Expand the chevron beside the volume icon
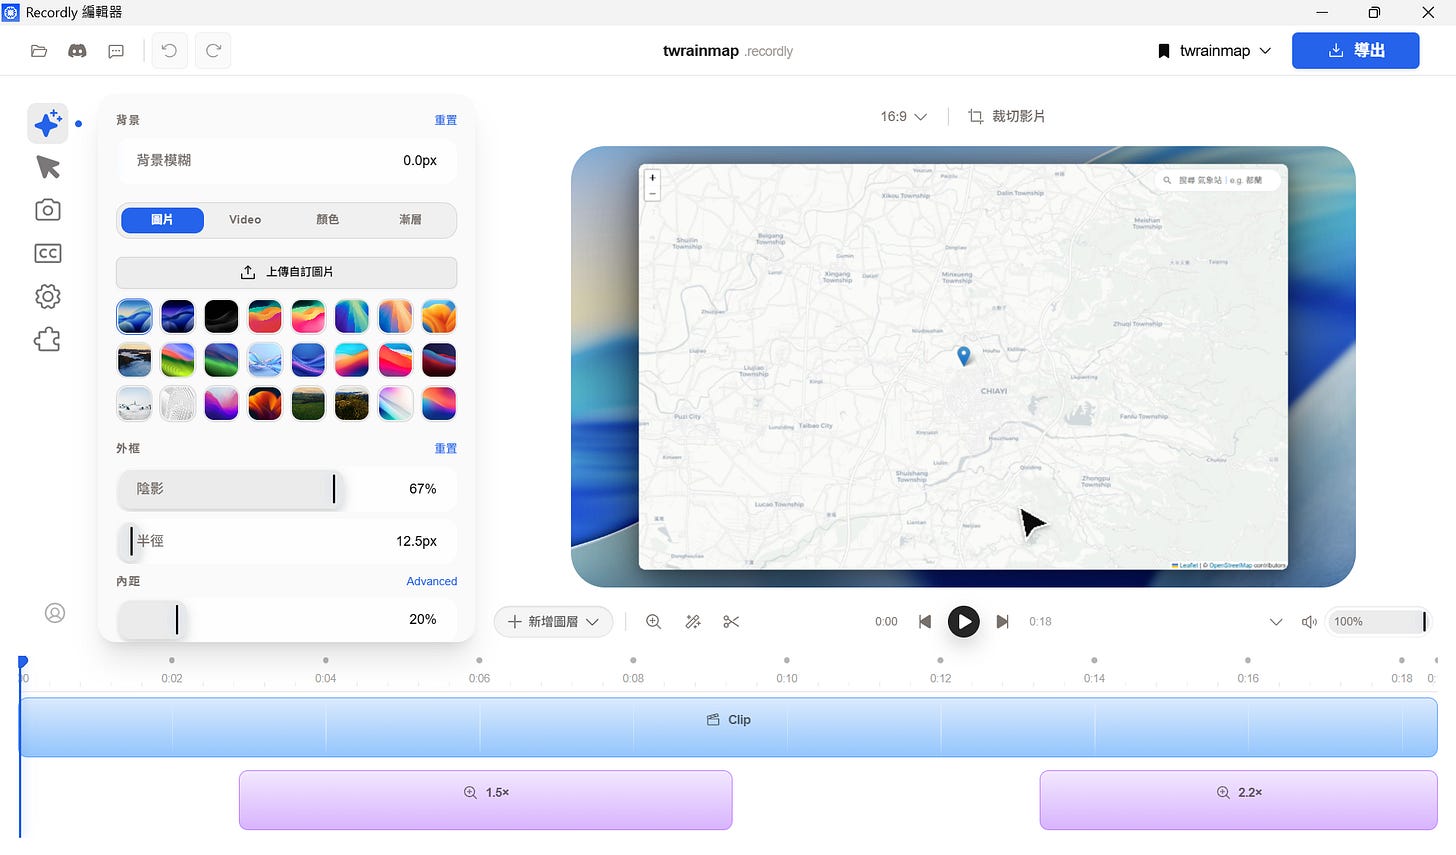Viewport: 1456px width, 855px height. (1276, 622)
